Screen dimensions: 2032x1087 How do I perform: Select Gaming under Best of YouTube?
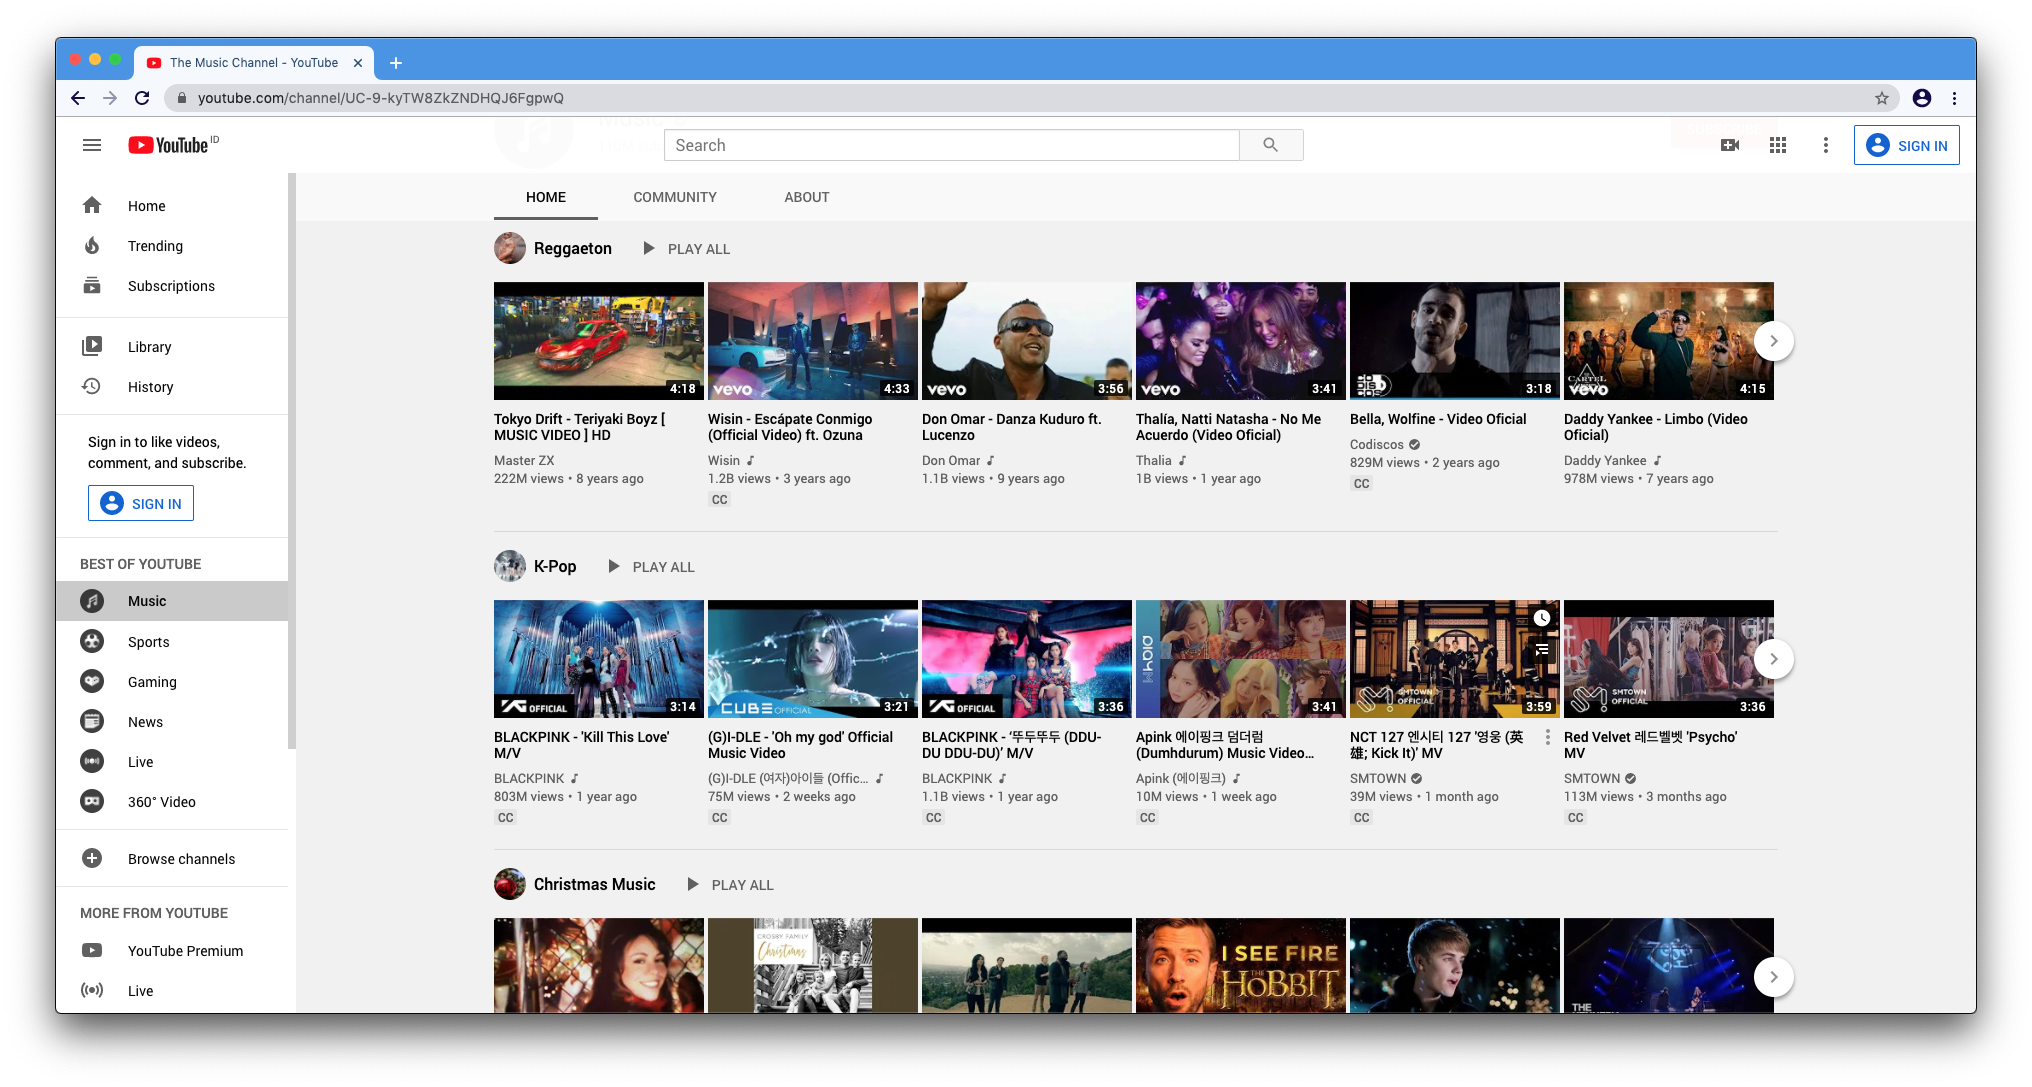click(x=172, y=682)
